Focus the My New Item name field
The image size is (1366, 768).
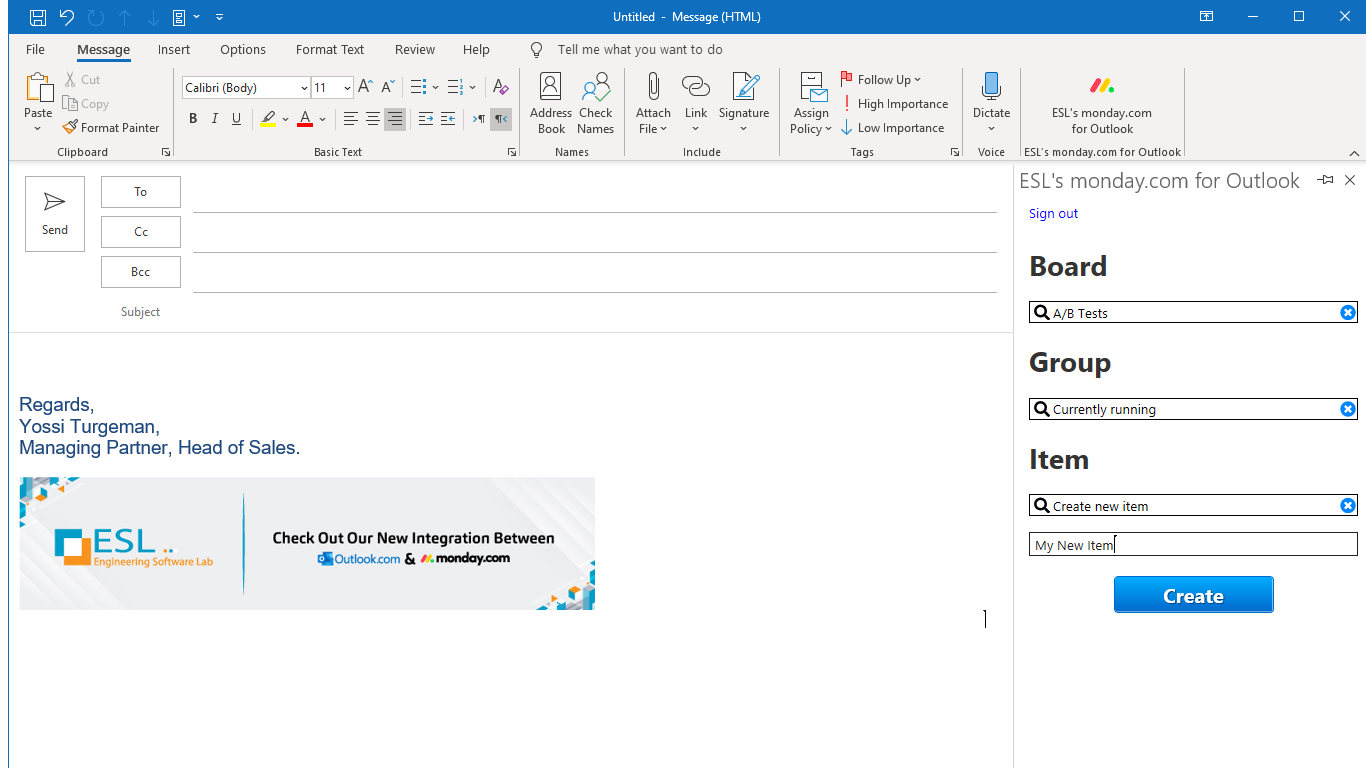(1193, 544)
